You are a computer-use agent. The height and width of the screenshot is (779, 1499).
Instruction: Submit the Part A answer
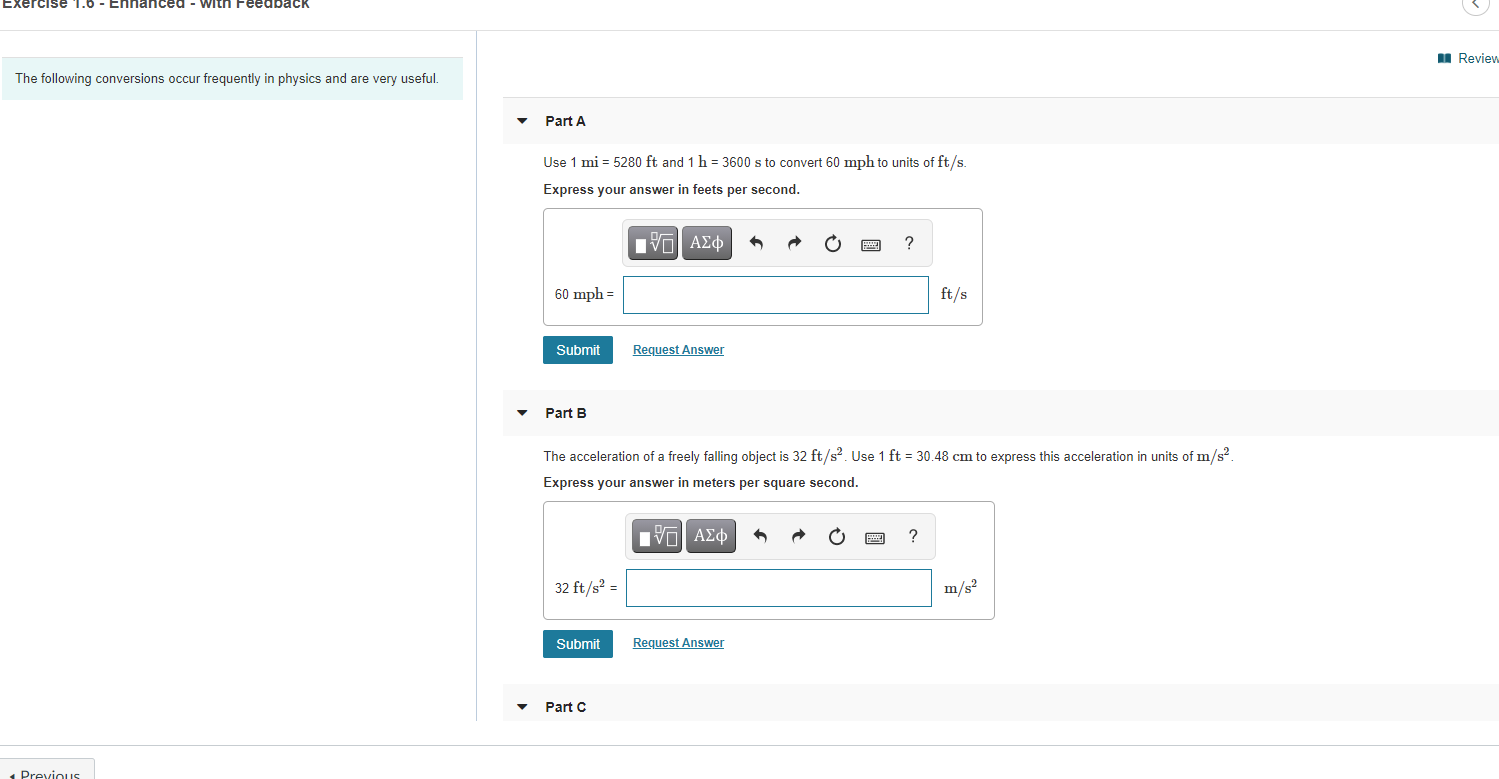click(x=577, y=349)
